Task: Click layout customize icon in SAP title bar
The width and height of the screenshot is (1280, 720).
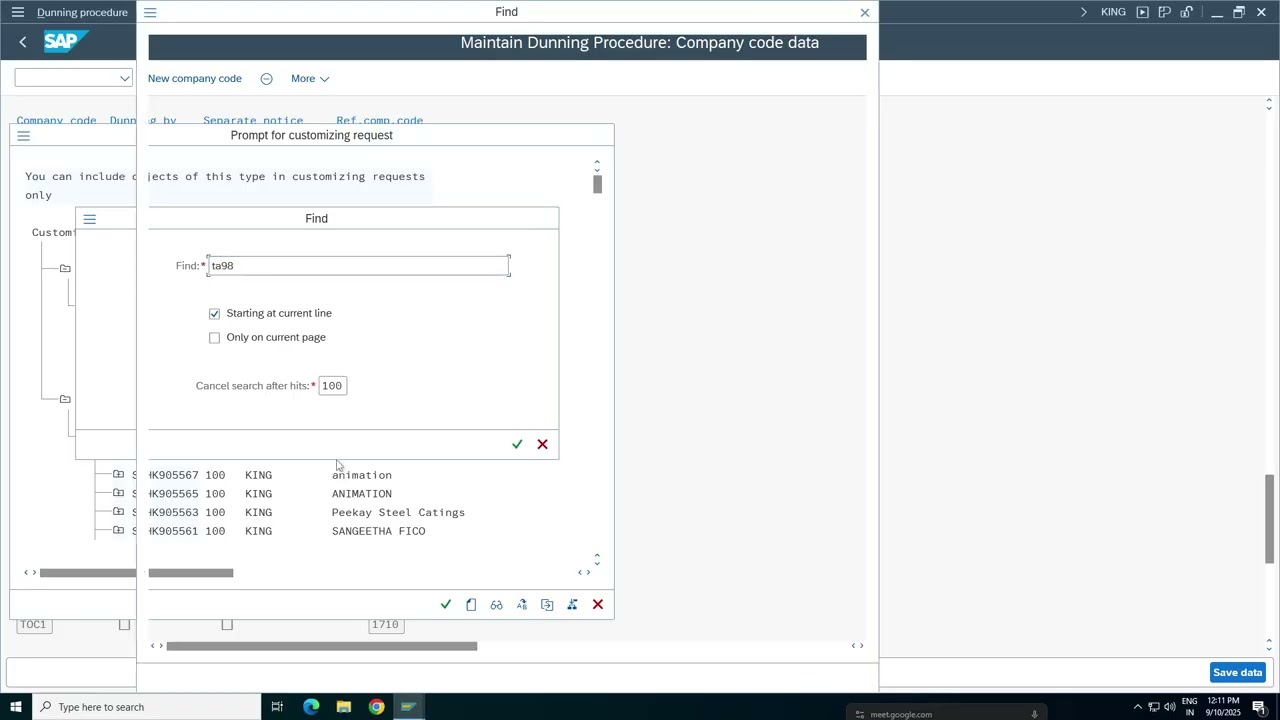Action: pos(1165,12)
